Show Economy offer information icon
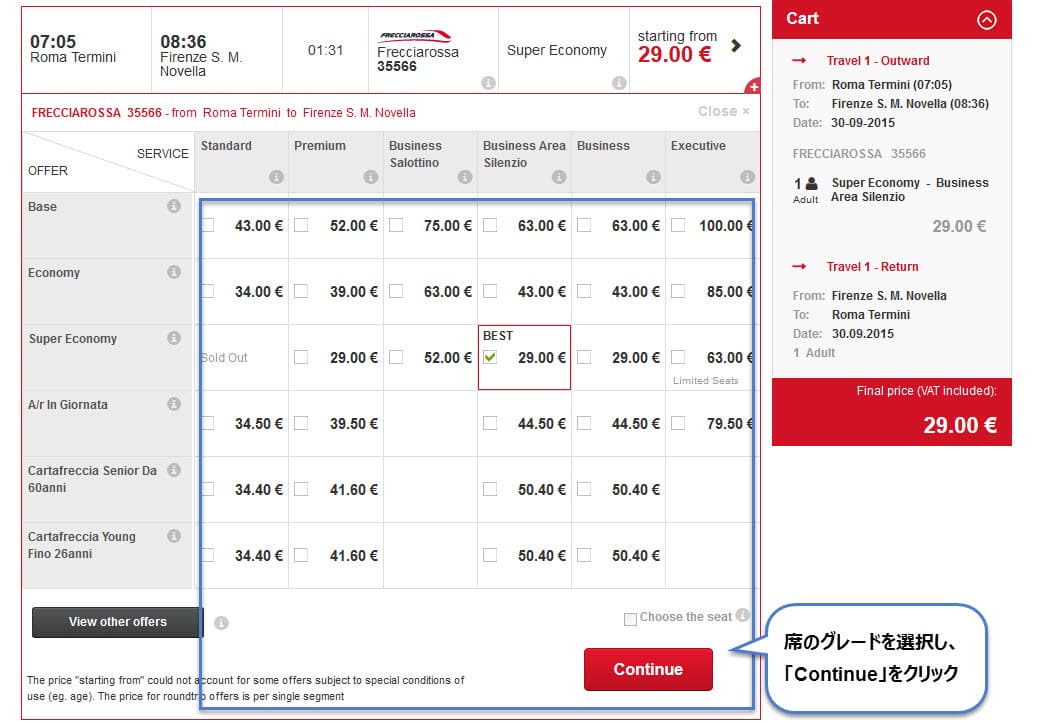Viewport: 1043px width, 723px height. 174,272
